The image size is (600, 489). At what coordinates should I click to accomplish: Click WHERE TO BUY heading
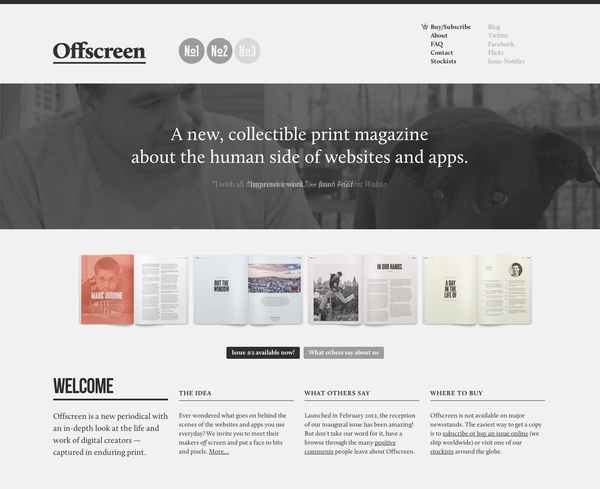tap(456, 393)
